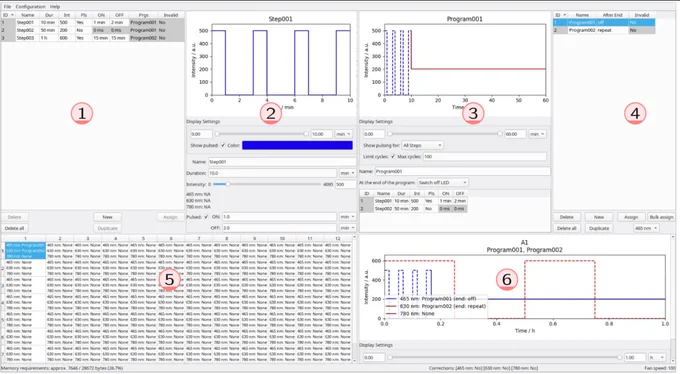This screenshot has height=374, width=680.
Task: Click Delete all below the programs list
Action: [x=566, y=228]
